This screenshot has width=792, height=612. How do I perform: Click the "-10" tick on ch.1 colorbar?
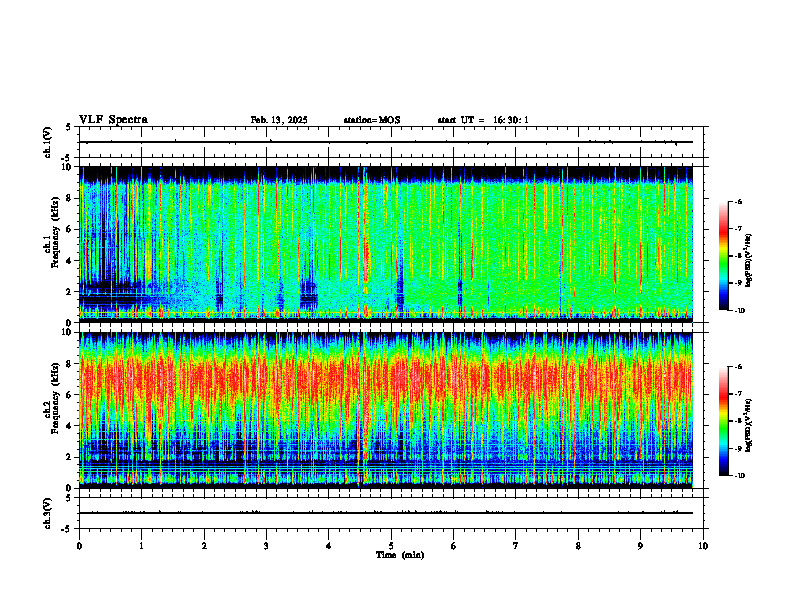click(740, 311)
